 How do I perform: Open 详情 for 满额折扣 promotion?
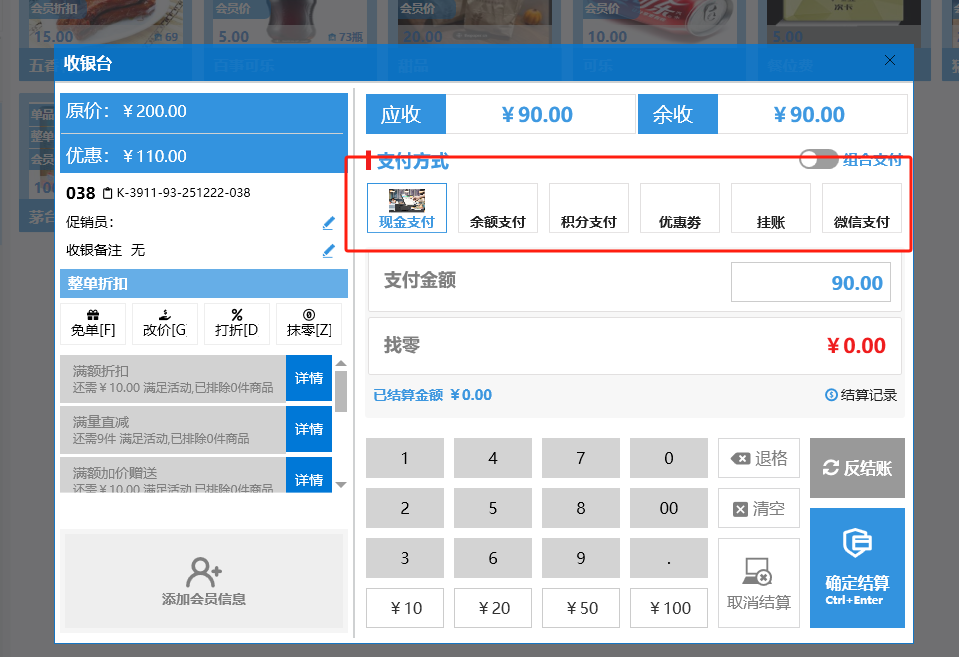pos(308,378)
